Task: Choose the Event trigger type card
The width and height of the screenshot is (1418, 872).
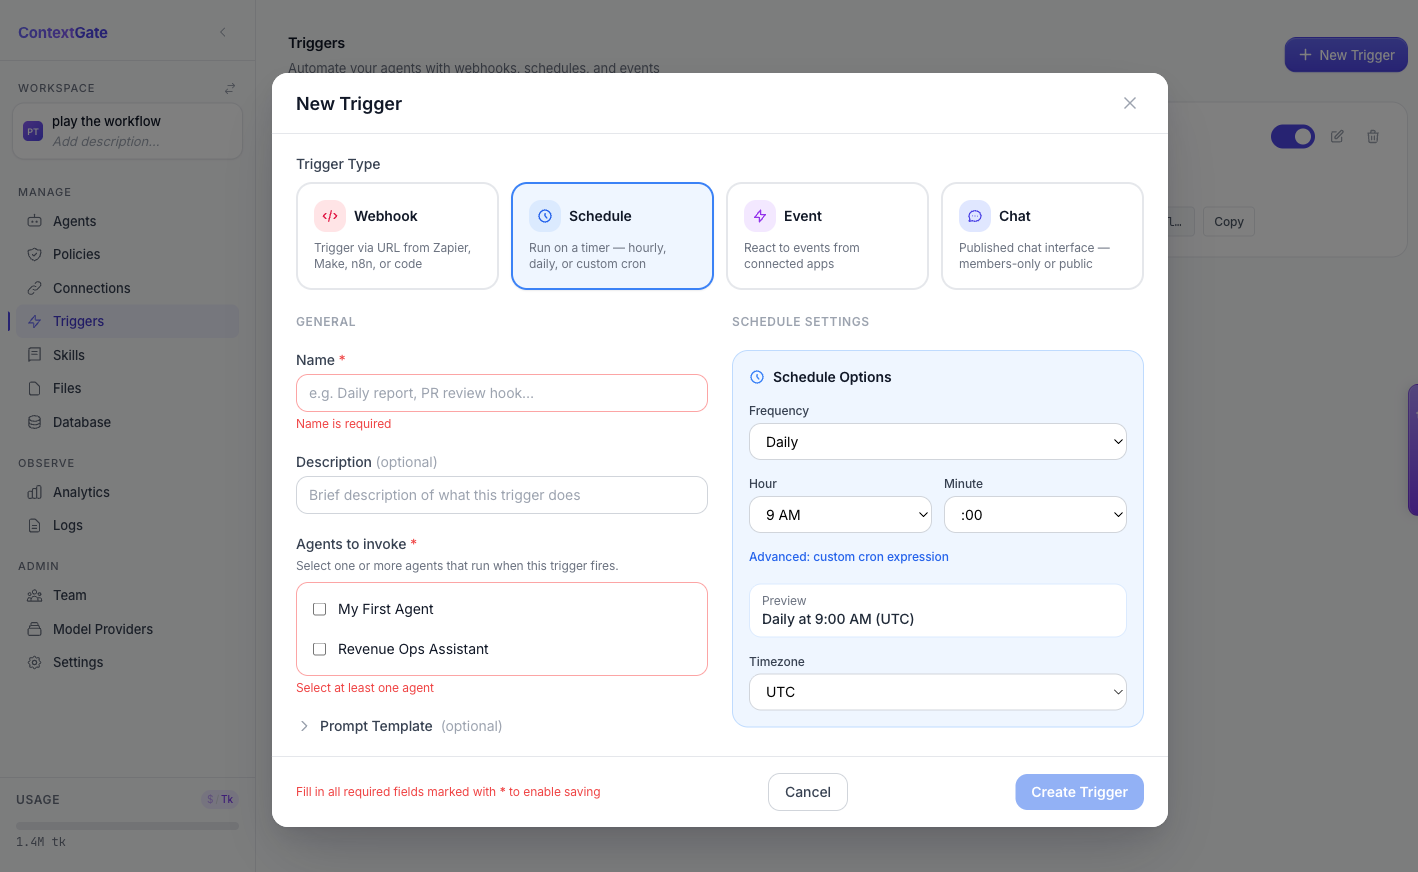Action: tap(827, 236)
